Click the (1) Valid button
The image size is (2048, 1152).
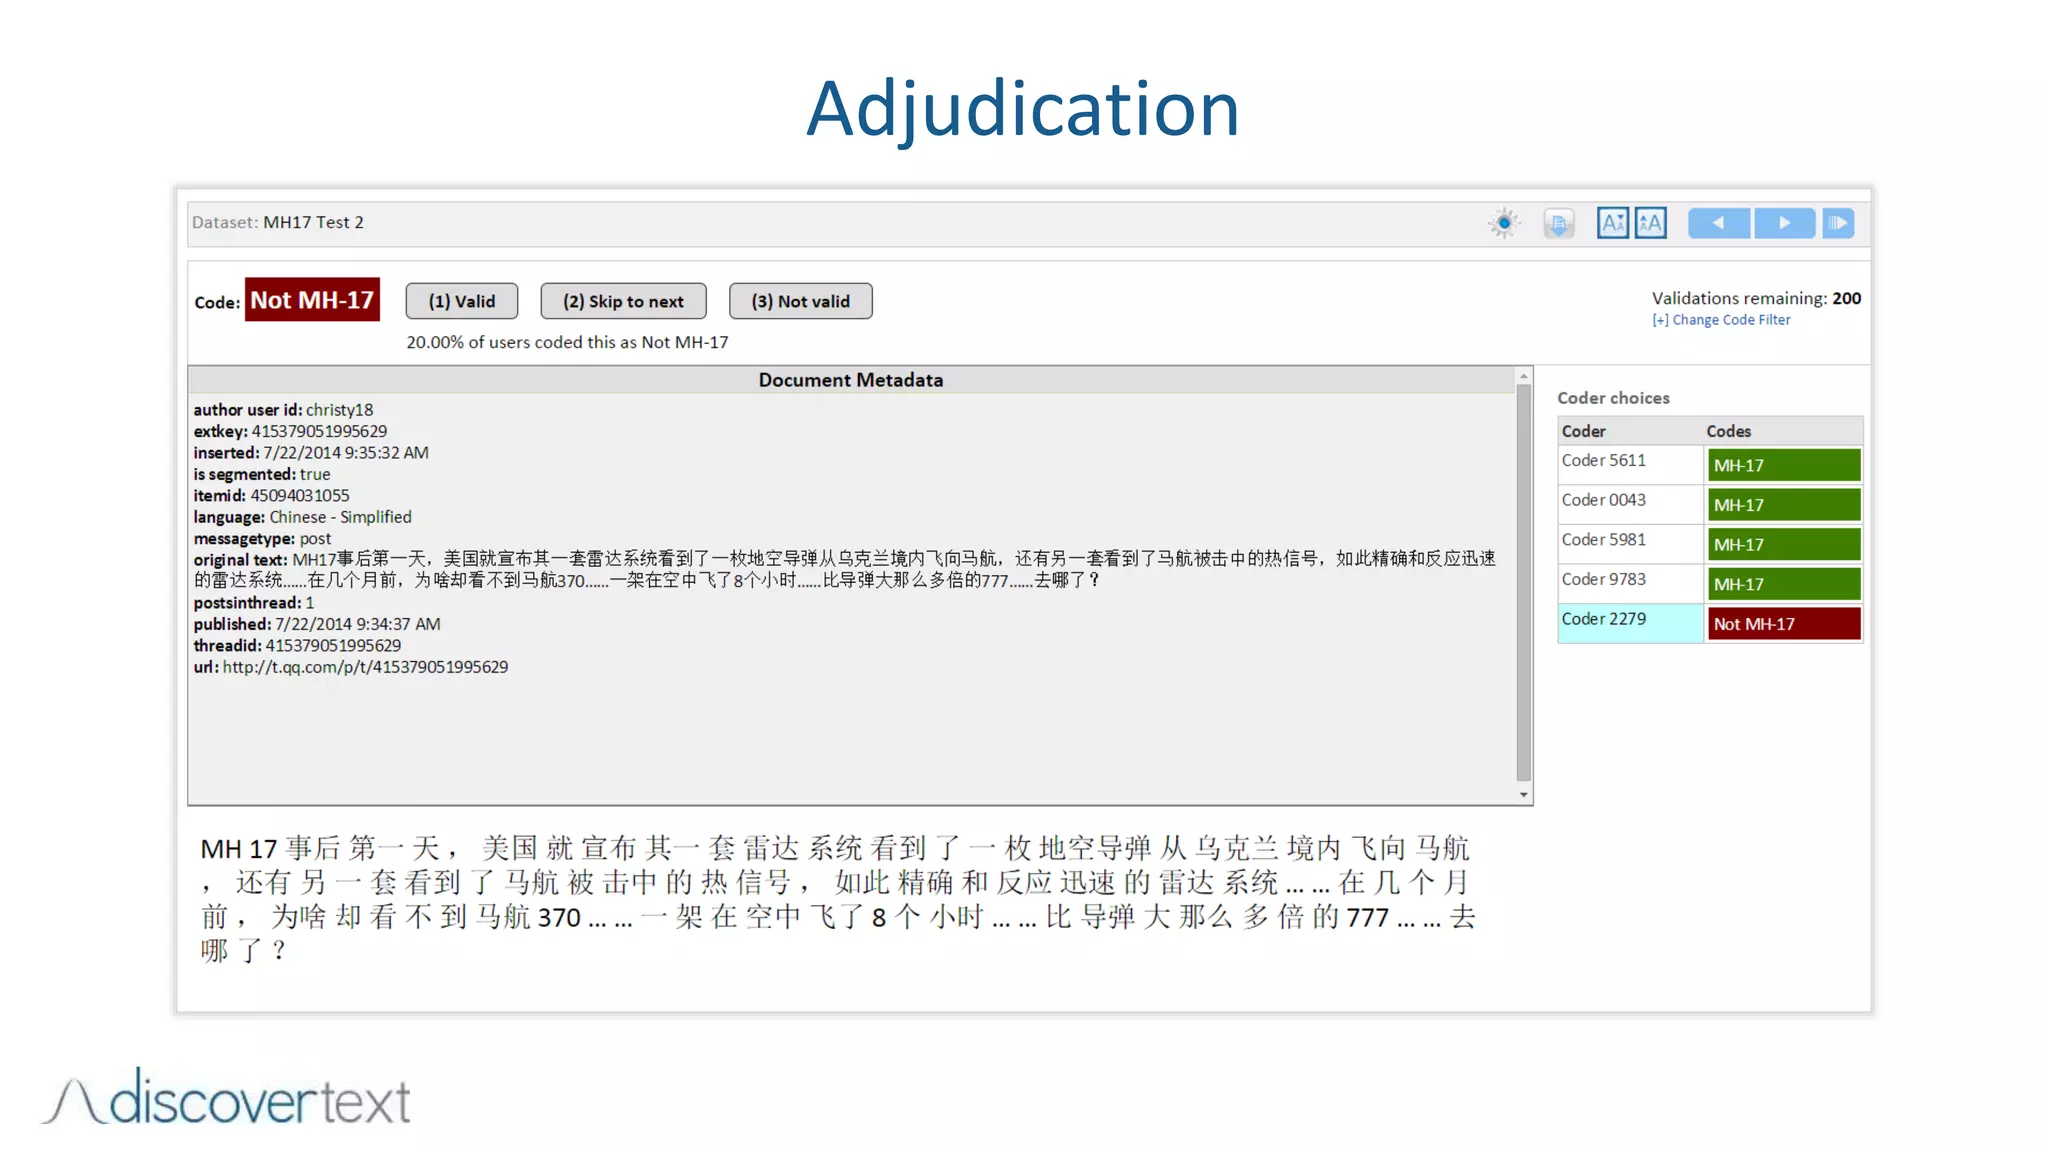(x=461, y=301)
